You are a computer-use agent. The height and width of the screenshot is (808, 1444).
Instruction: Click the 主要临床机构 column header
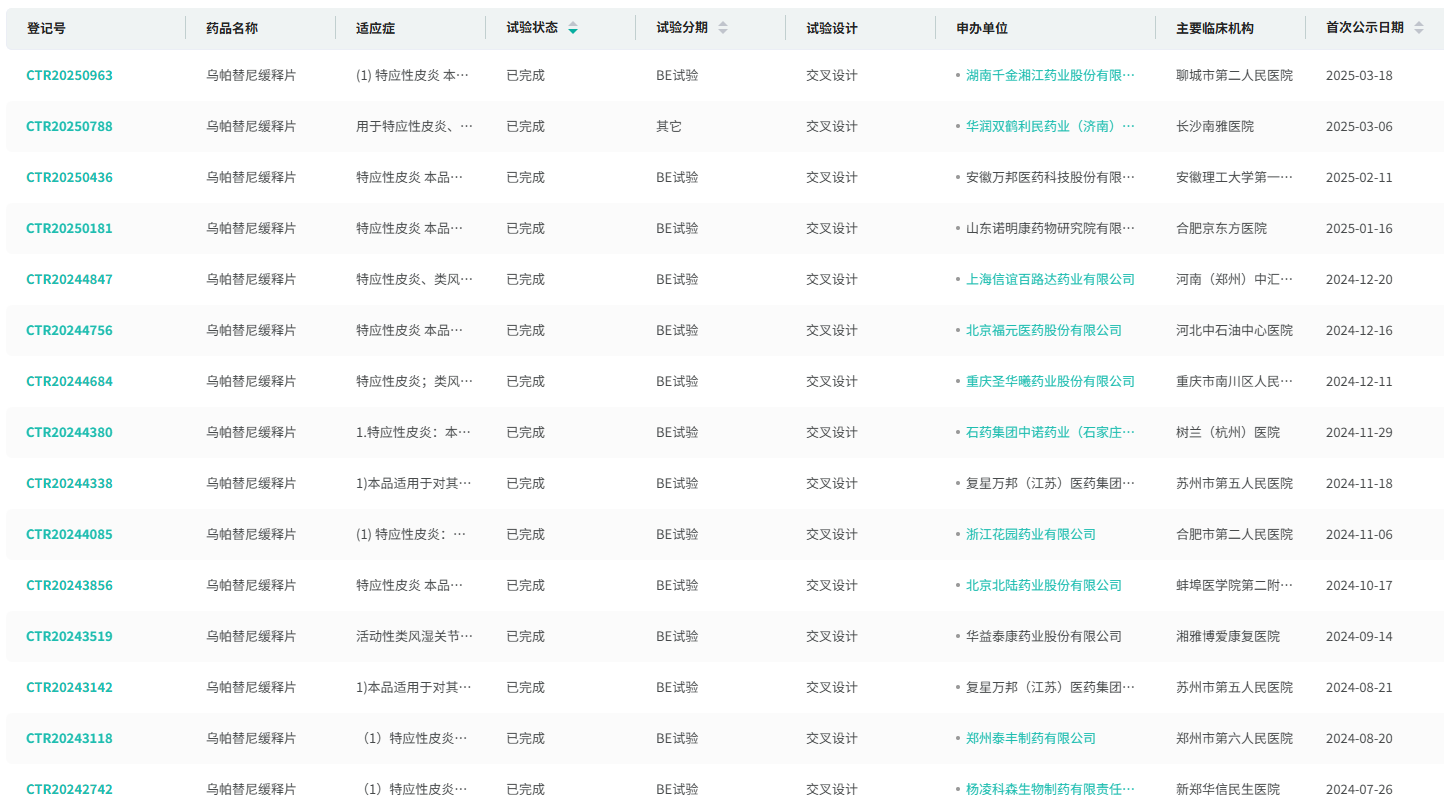point(1215,28)
